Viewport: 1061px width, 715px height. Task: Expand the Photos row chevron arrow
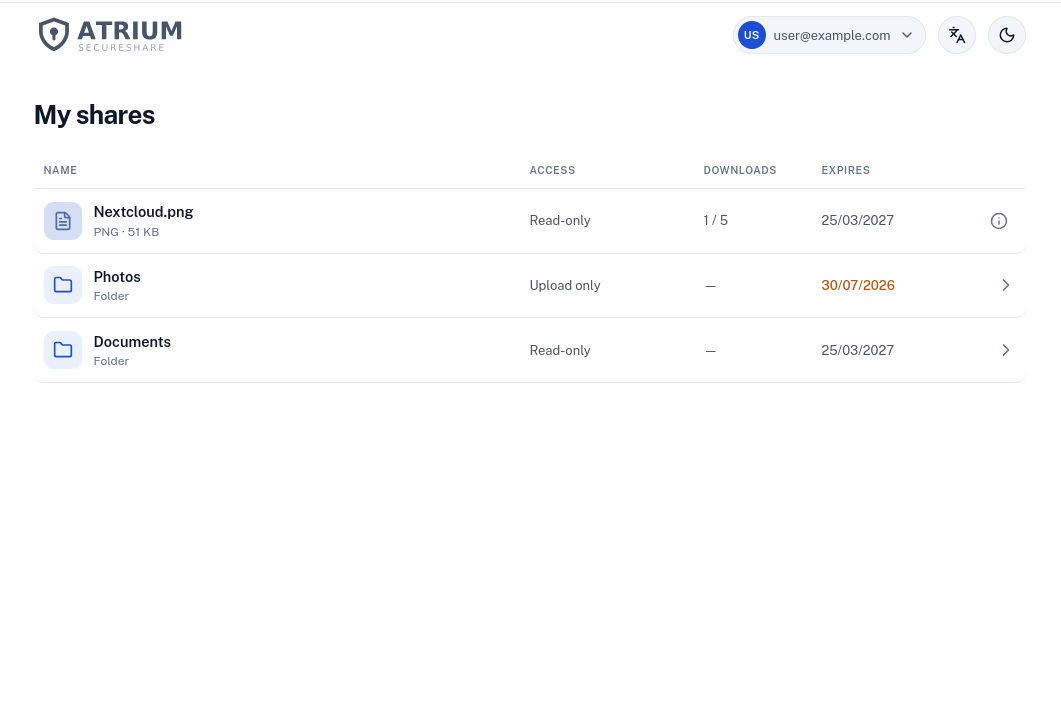tap(1006, 285)
